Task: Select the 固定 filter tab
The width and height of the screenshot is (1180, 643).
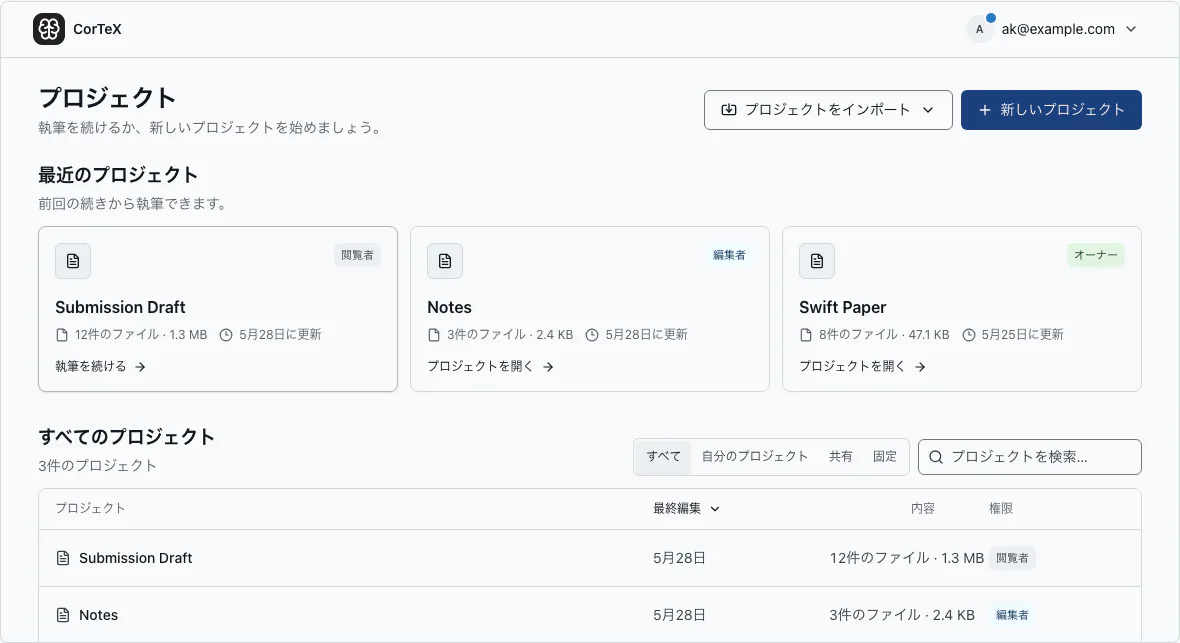Action: [884, 456]
